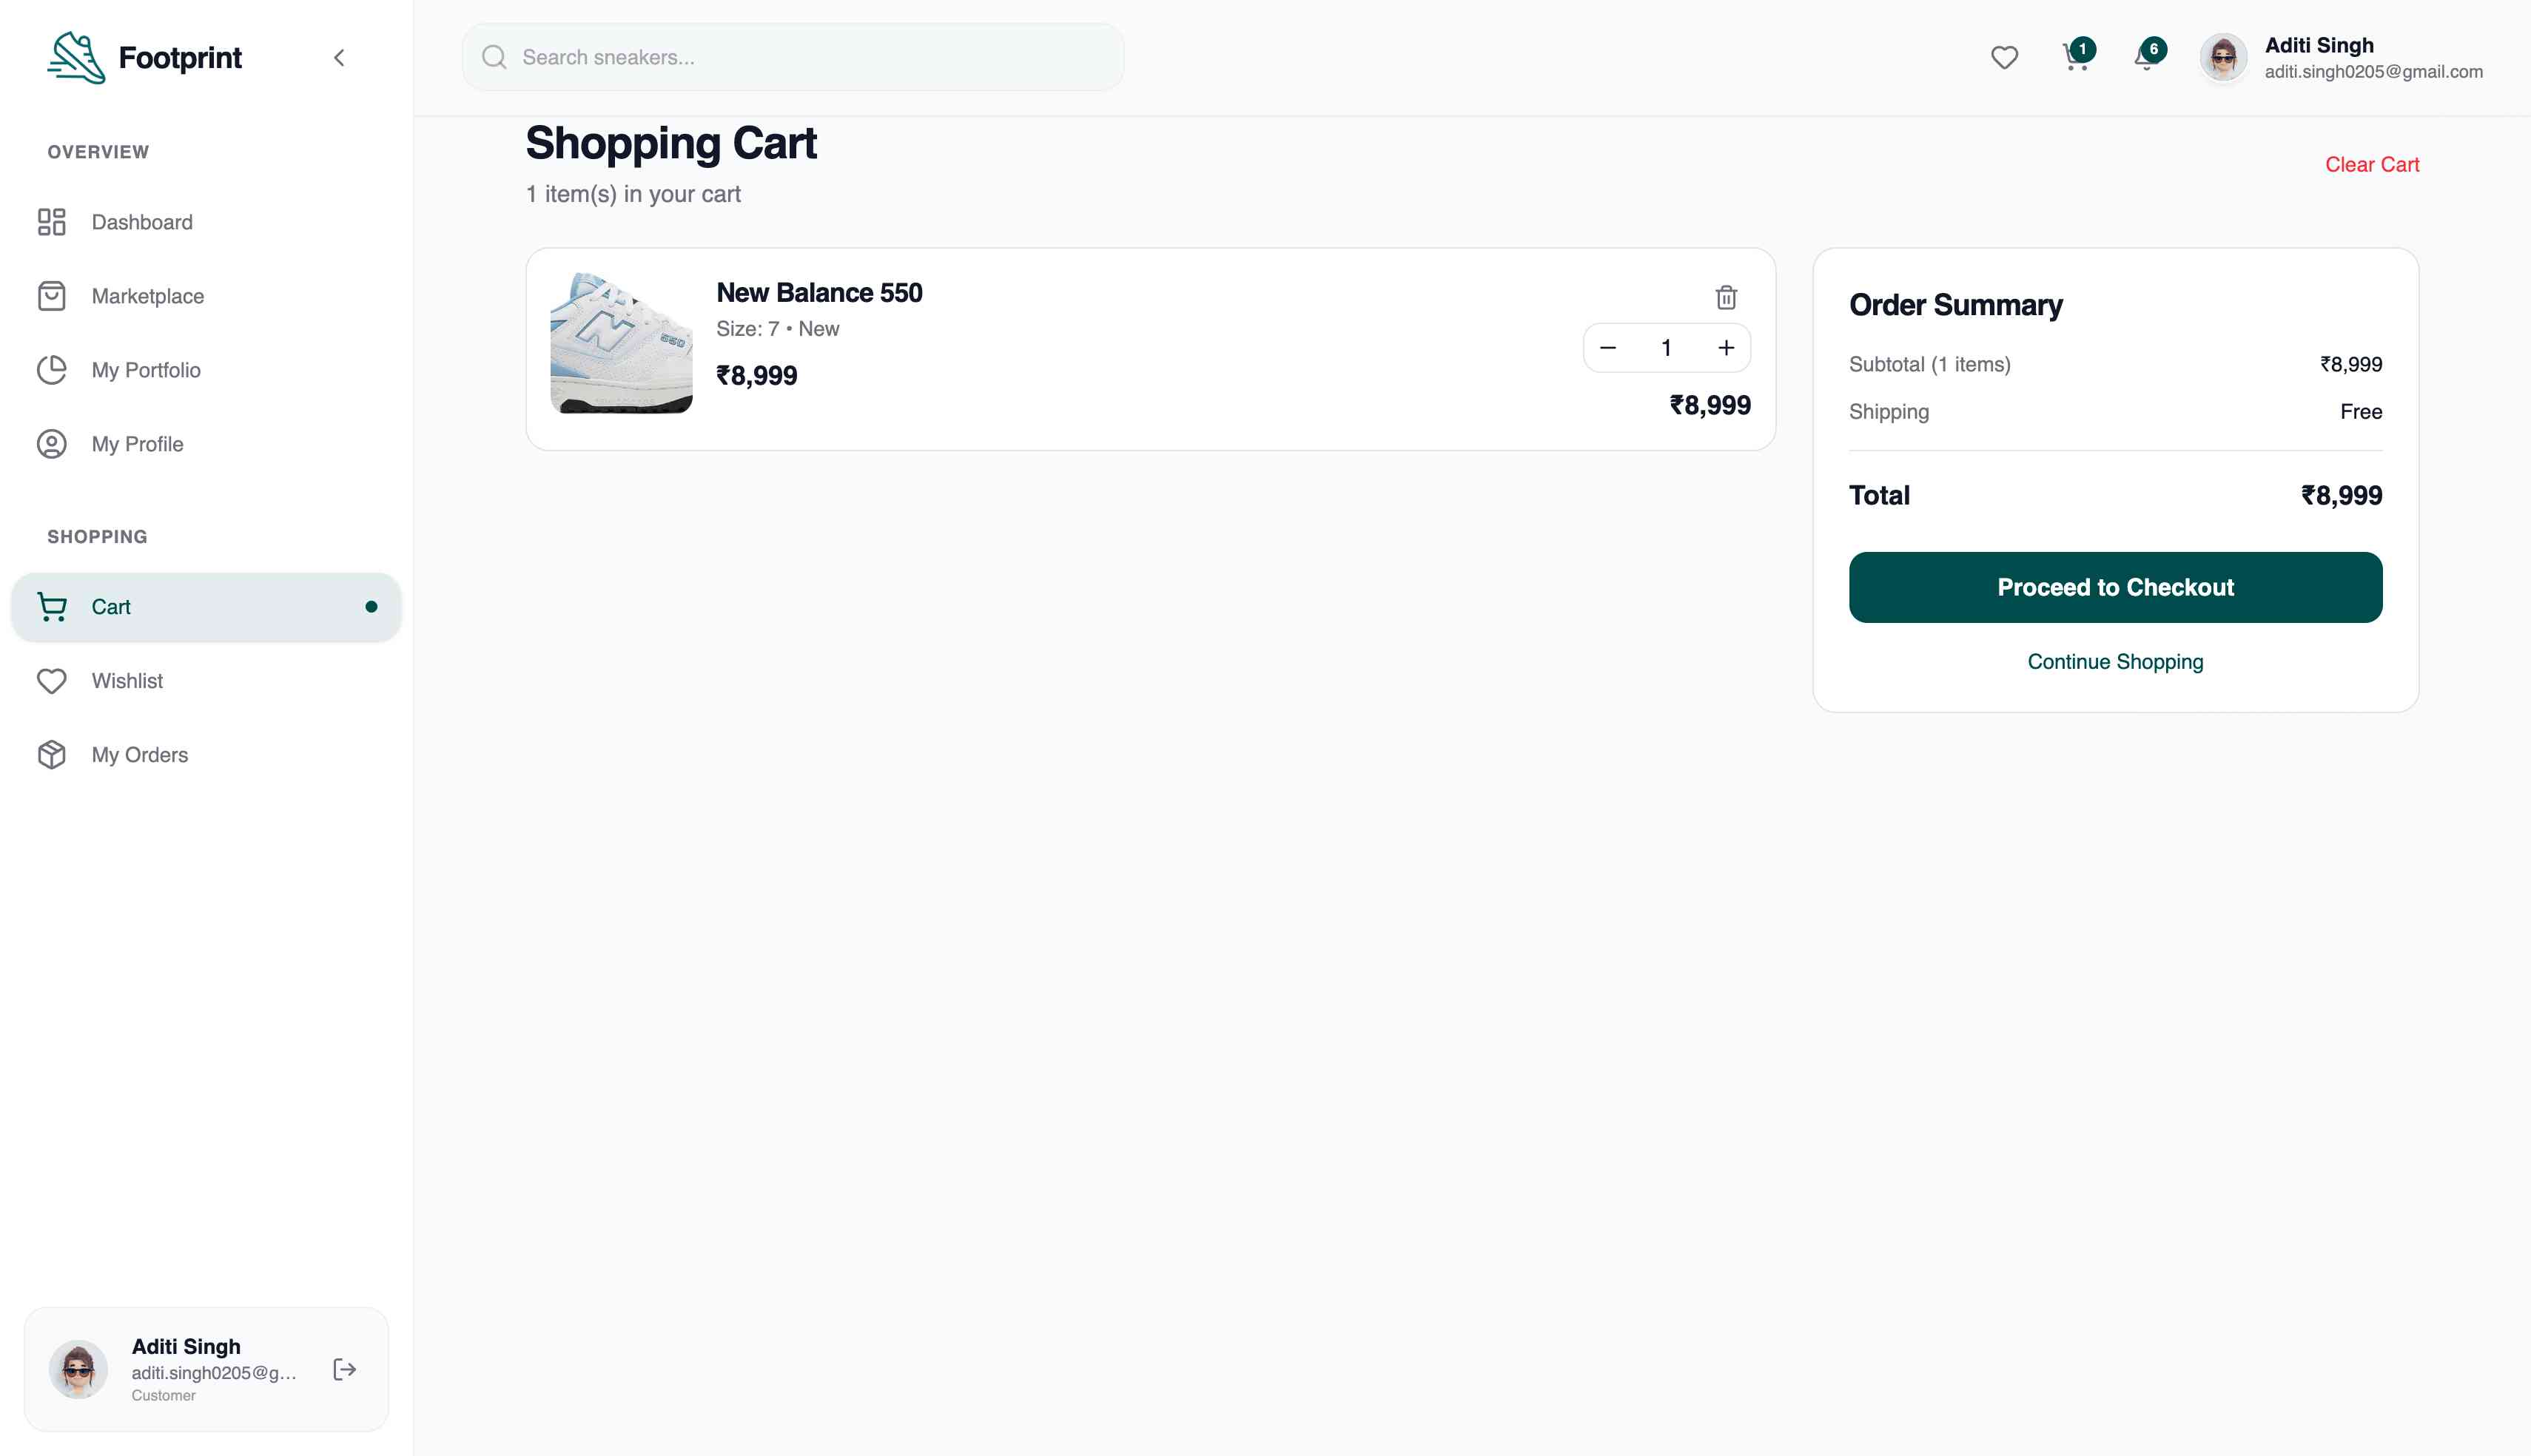Viewport: 2531px width, 1456px height.
Task: Decrease quantity with minus button
Action: [x=1607, y=348]
